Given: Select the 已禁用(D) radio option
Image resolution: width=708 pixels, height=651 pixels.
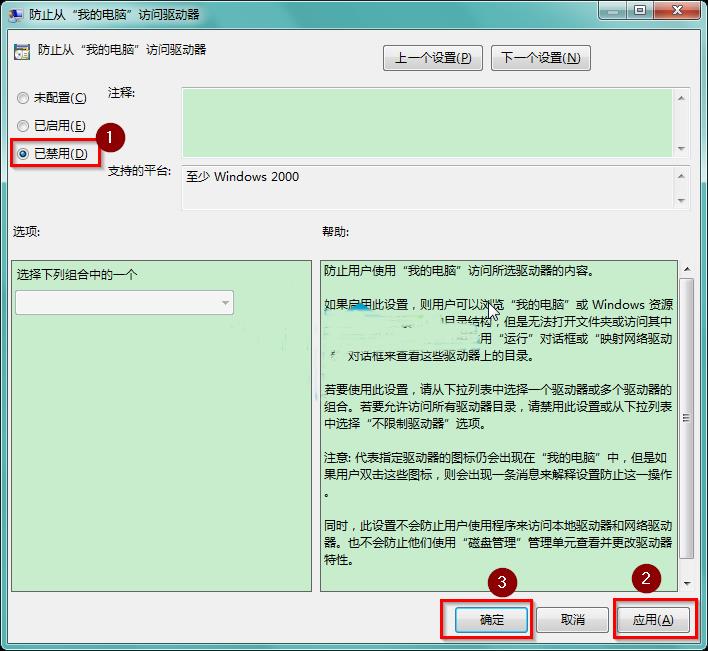Looking at the screenshot, I should point(24,154).
